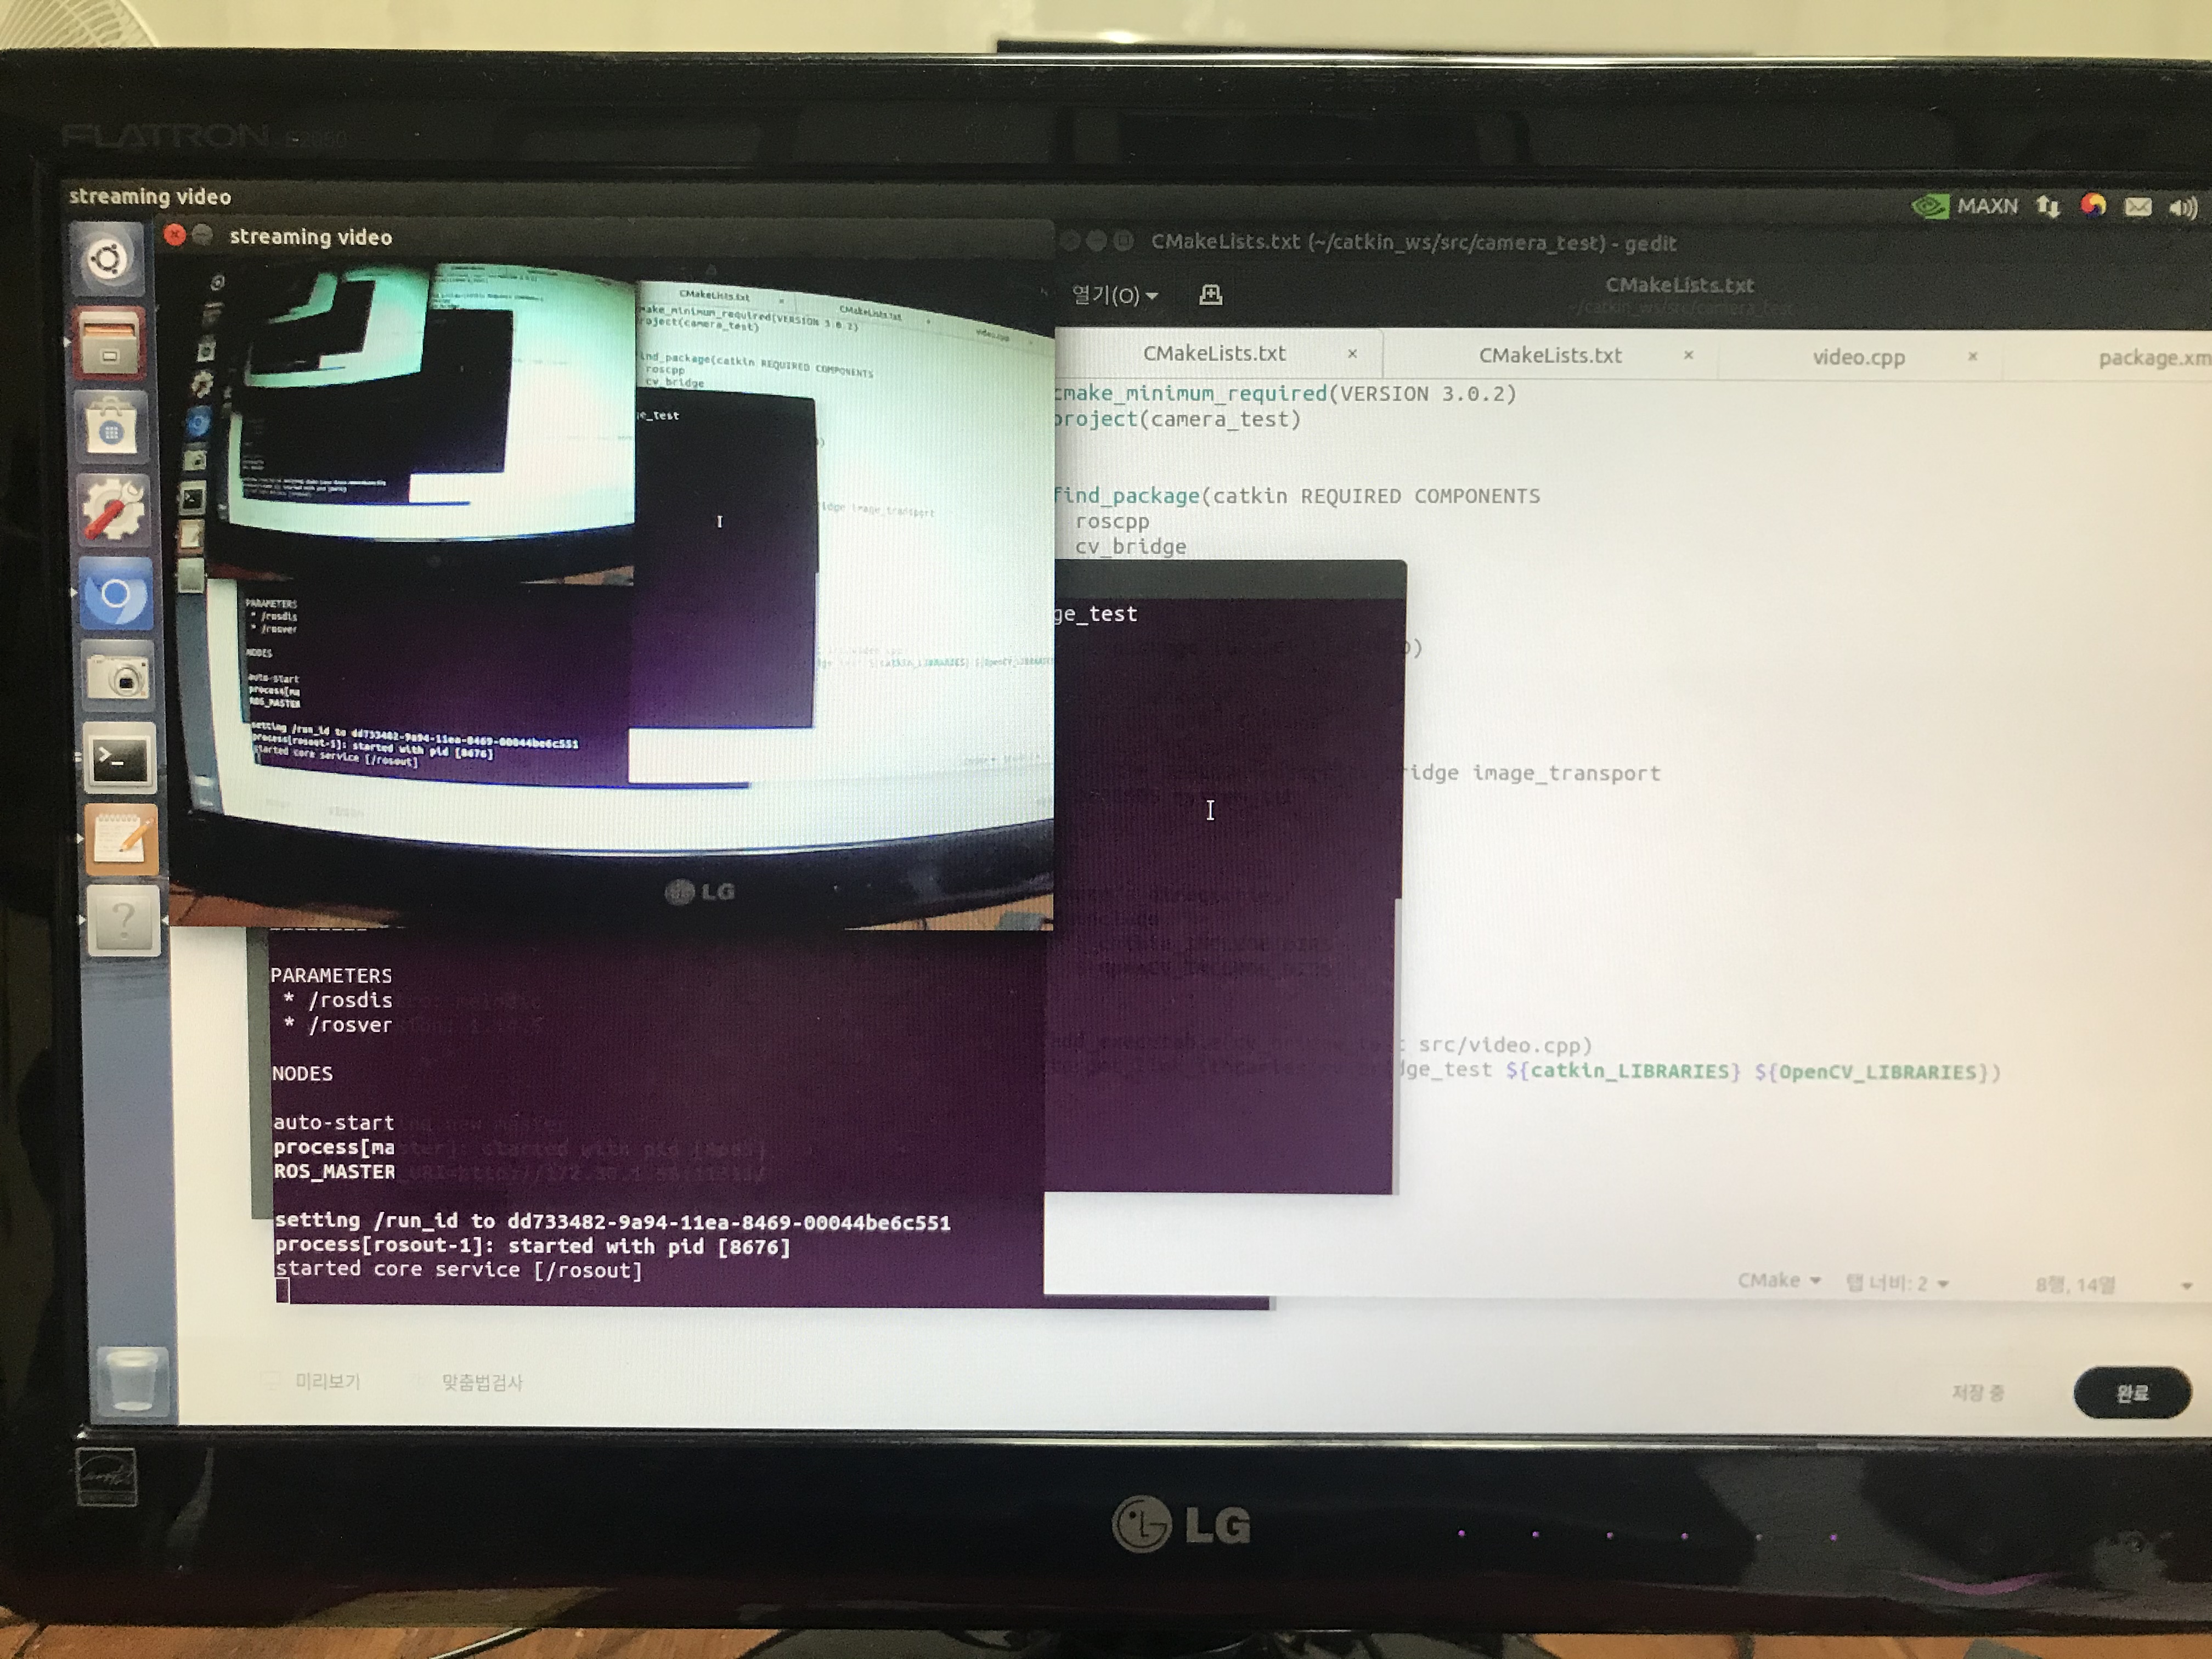This screenshot has height=1659, width=2212.
Task: Open Chromium browser from launcher
Action: [x=116, y=595]
